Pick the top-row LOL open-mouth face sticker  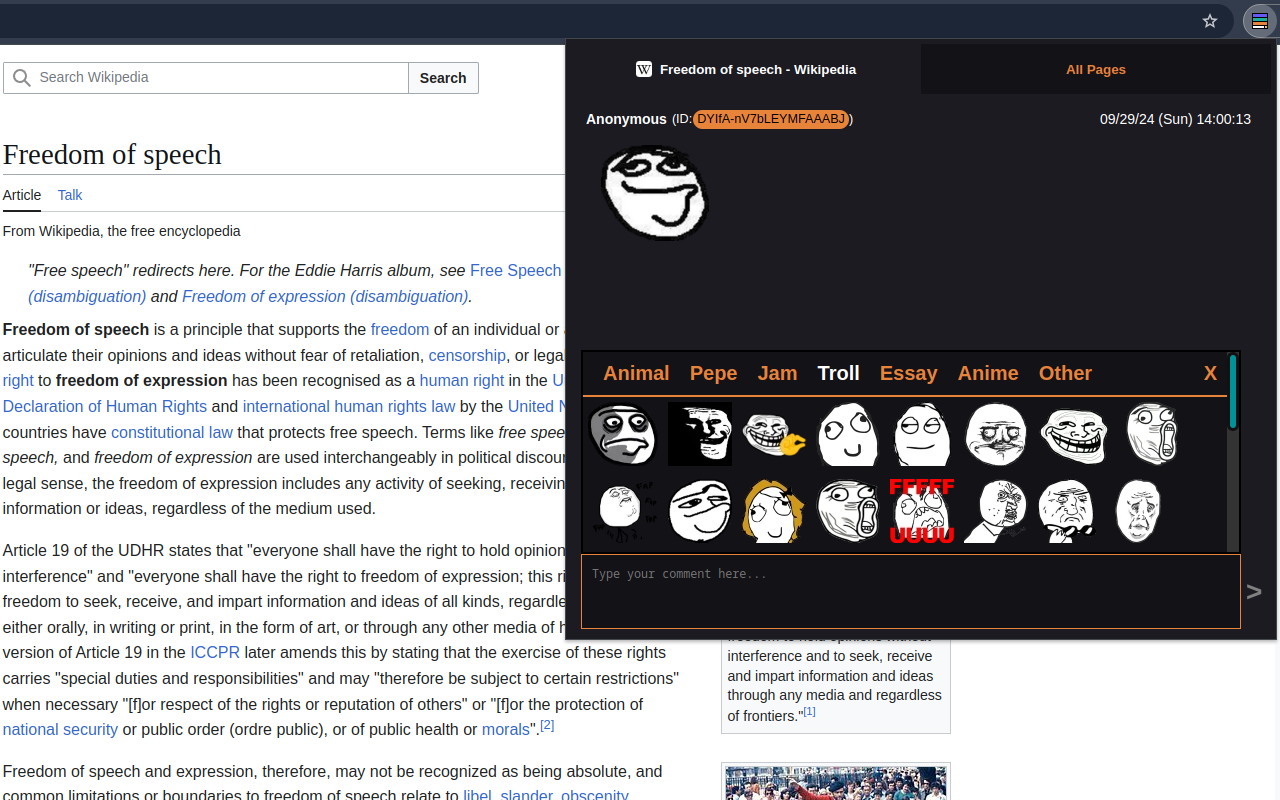1152,434
